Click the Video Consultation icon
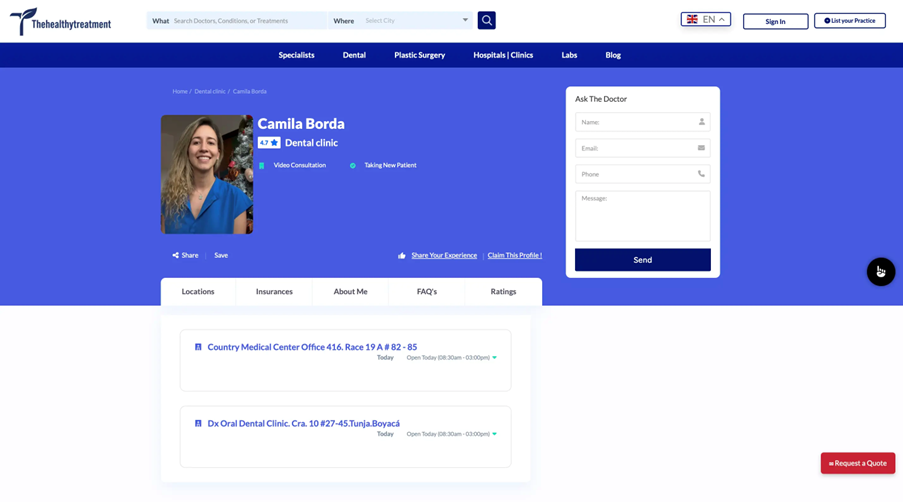The height and width of the screenshot is (502, 903). pos(262,166)
